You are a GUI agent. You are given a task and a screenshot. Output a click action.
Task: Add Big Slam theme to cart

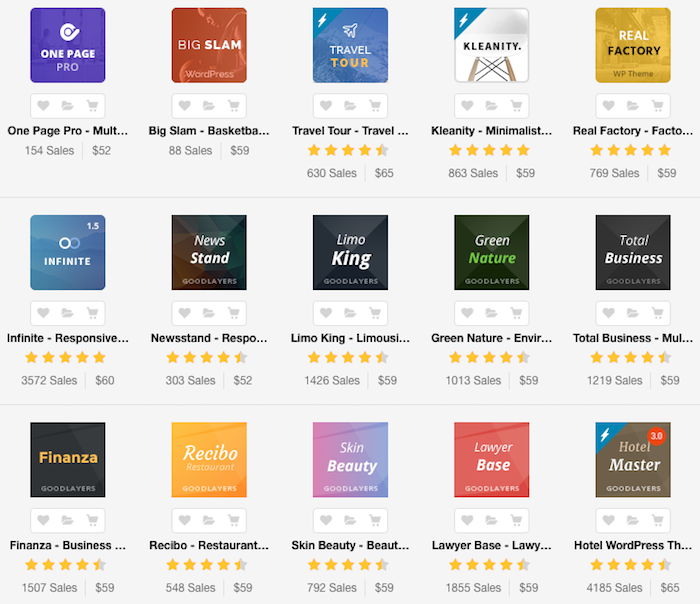click(x=233, y=106)
